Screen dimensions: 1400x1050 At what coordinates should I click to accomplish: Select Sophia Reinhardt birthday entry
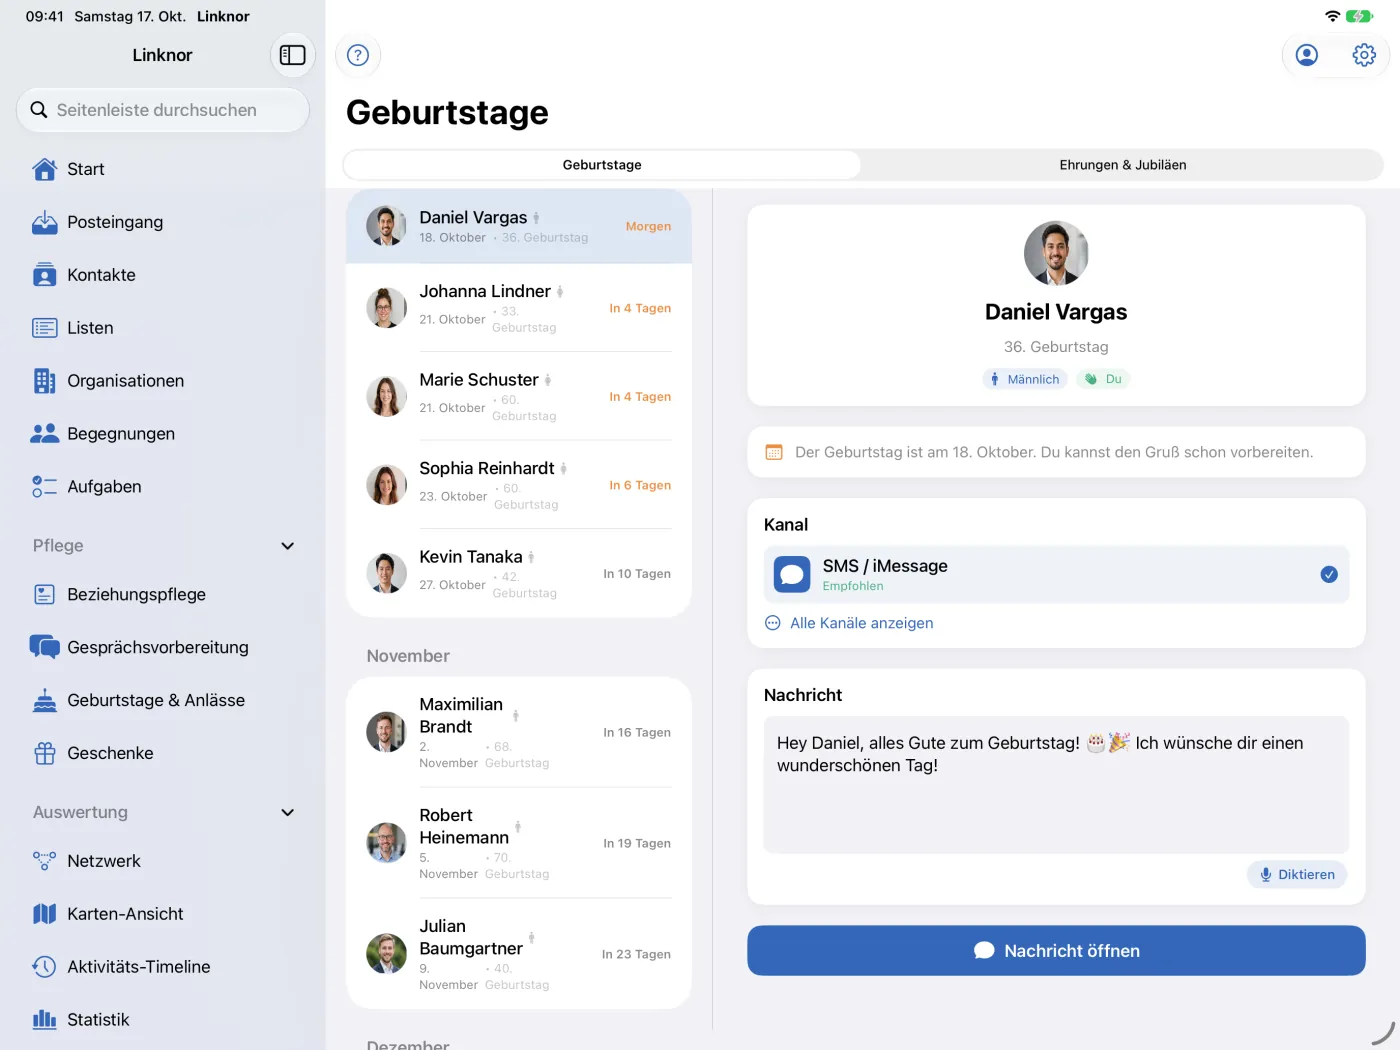click(x=519, y=485)
